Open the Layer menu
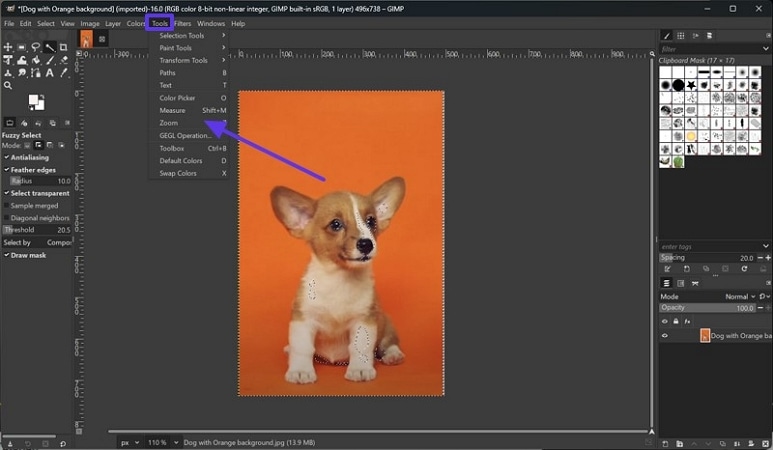The height and width of the screenshot is (450, 773). click(113, 23)
